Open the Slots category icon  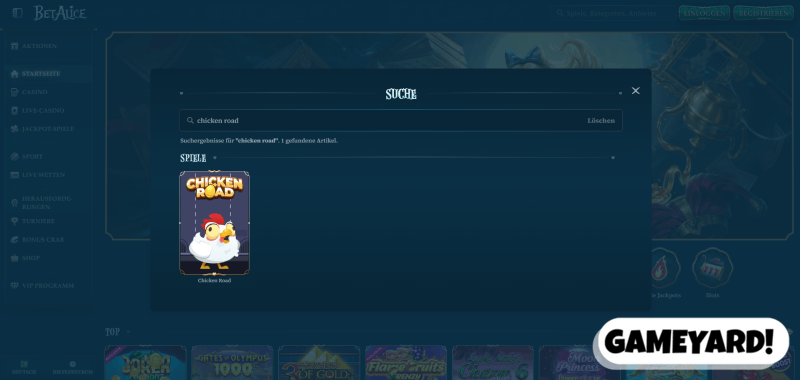pyautogui.click(x=712, y=269)
